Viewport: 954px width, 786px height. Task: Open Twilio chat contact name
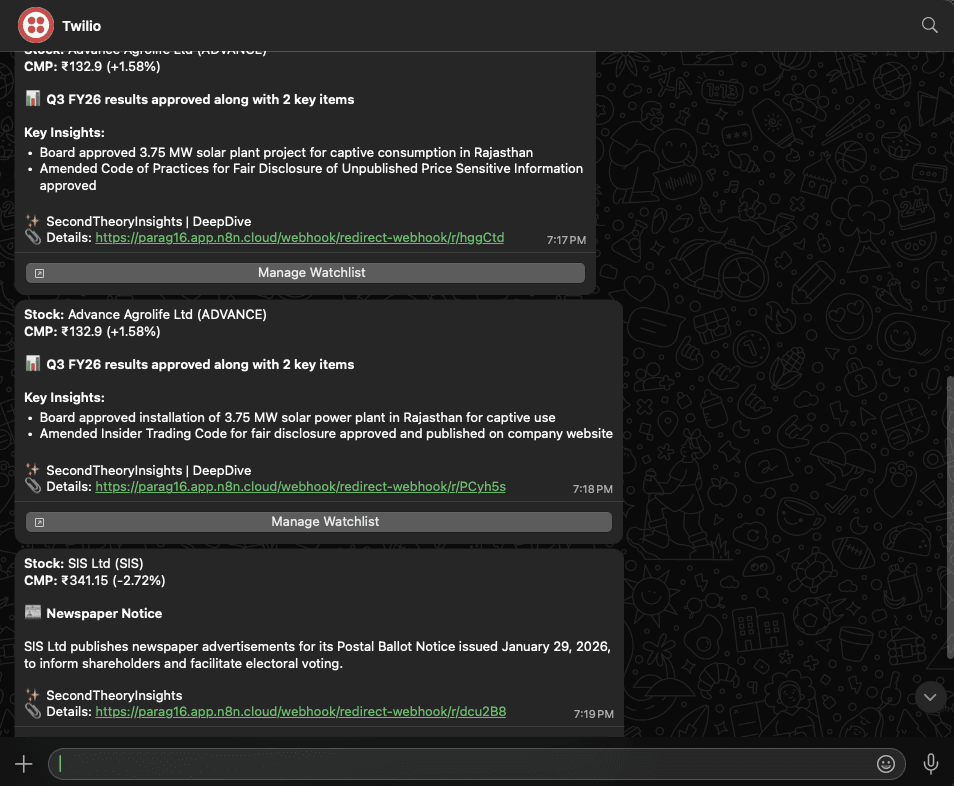pos(82,26)
